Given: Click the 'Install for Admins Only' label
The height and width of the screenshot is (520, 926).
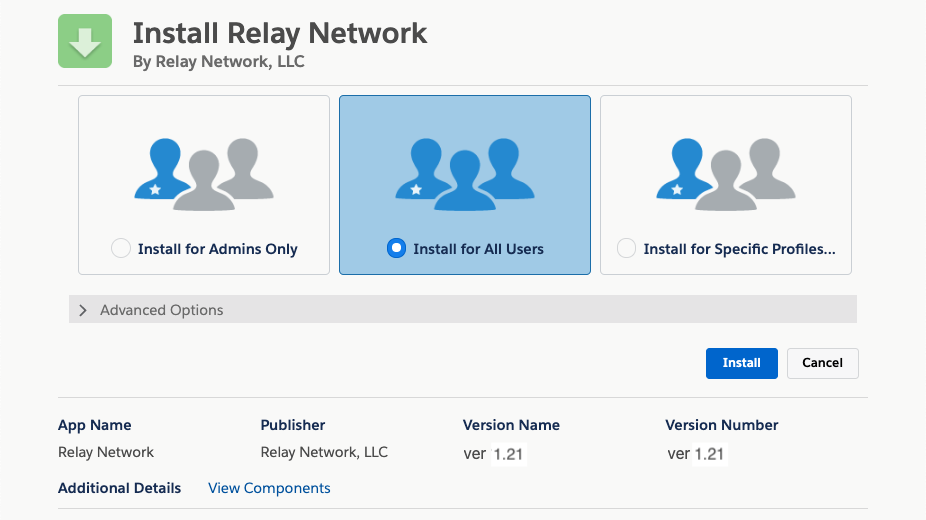Looking at the screenshot, I should coord(218,249).
